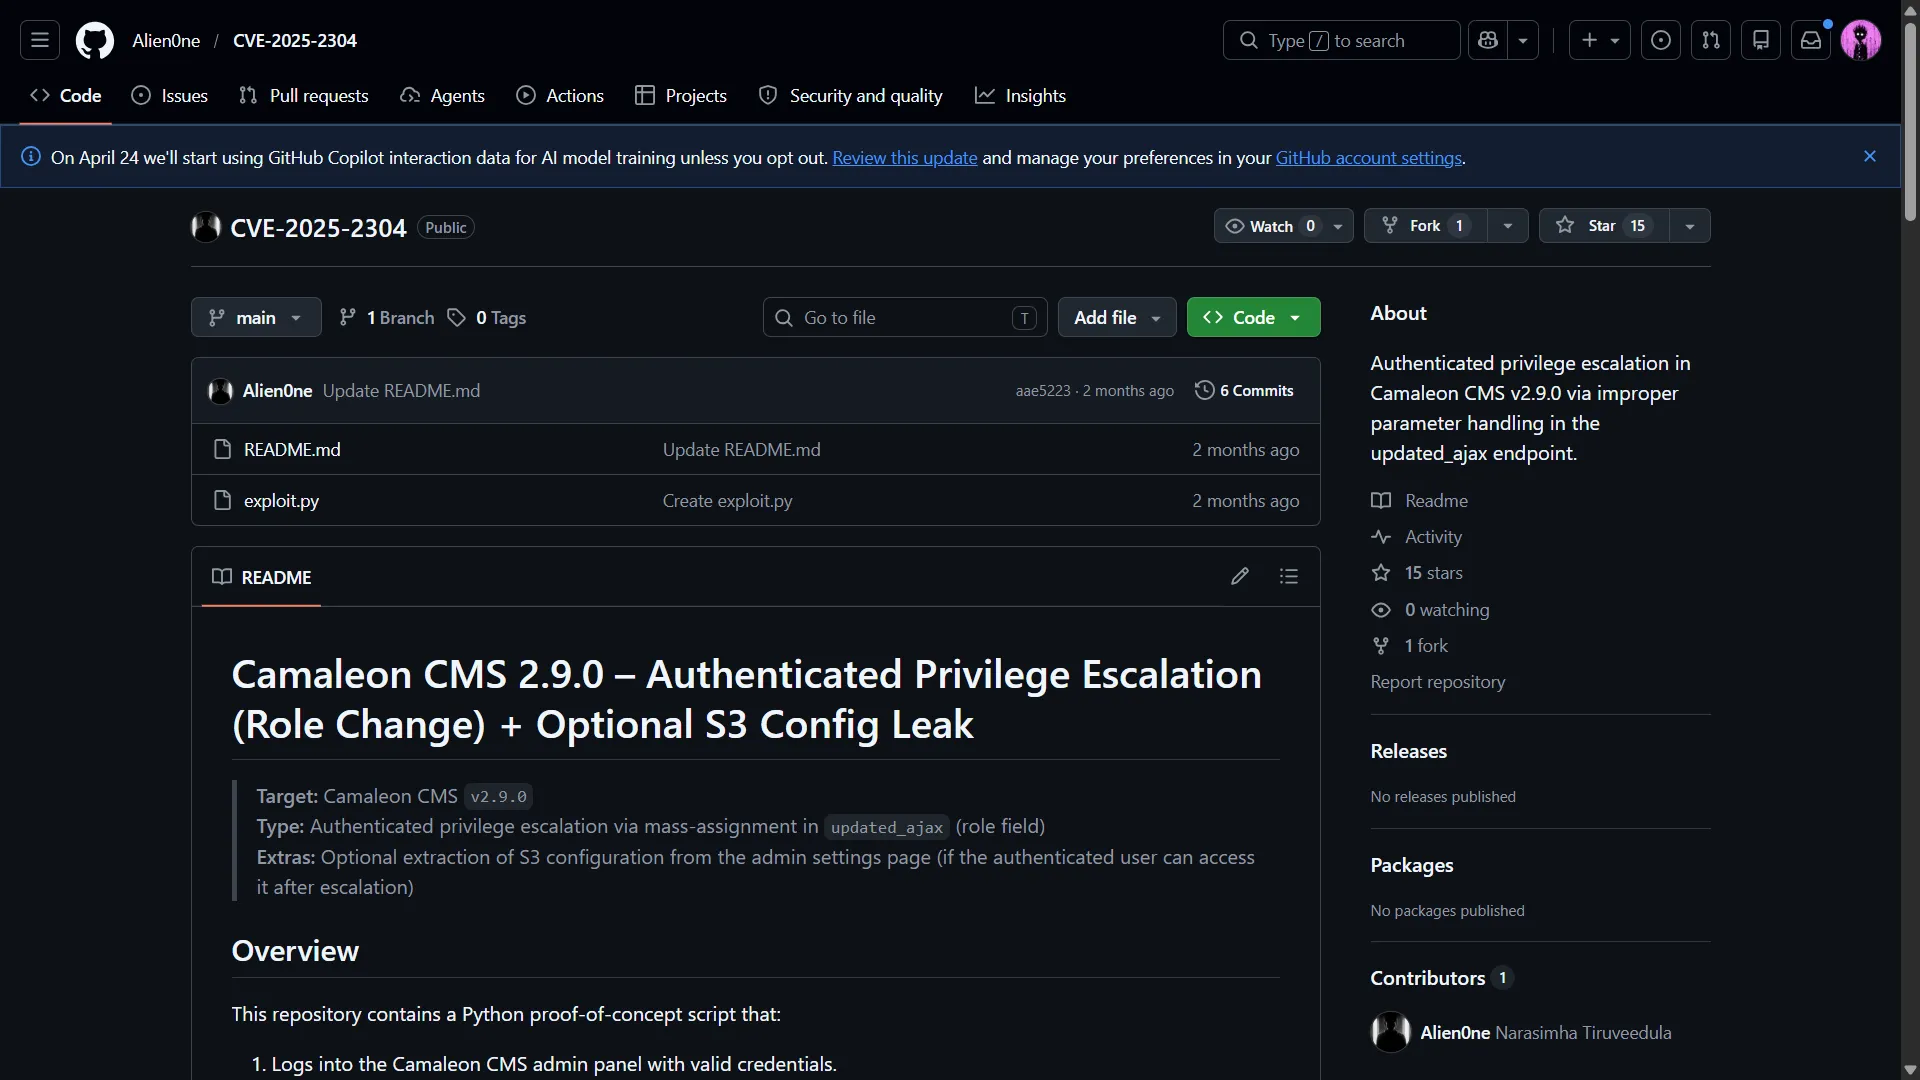Edit the README with the pencil icon

[x=1240, y=576]
